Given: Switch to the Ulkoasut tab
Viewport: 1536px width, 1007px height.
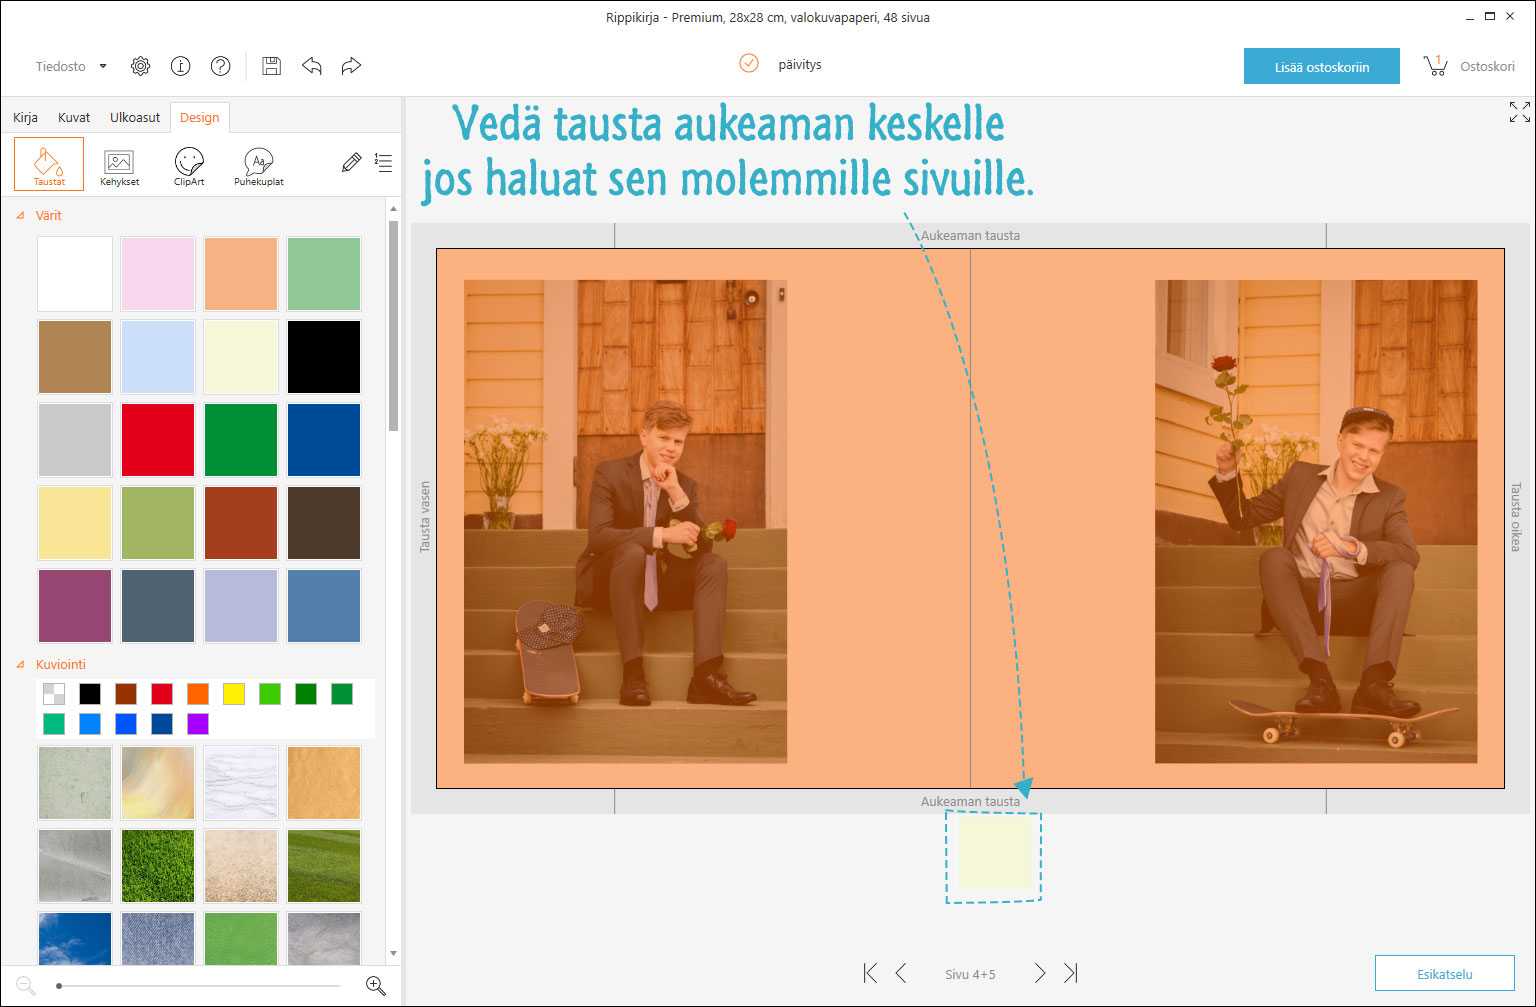Looking at the screenshot, I should [135, 117].
